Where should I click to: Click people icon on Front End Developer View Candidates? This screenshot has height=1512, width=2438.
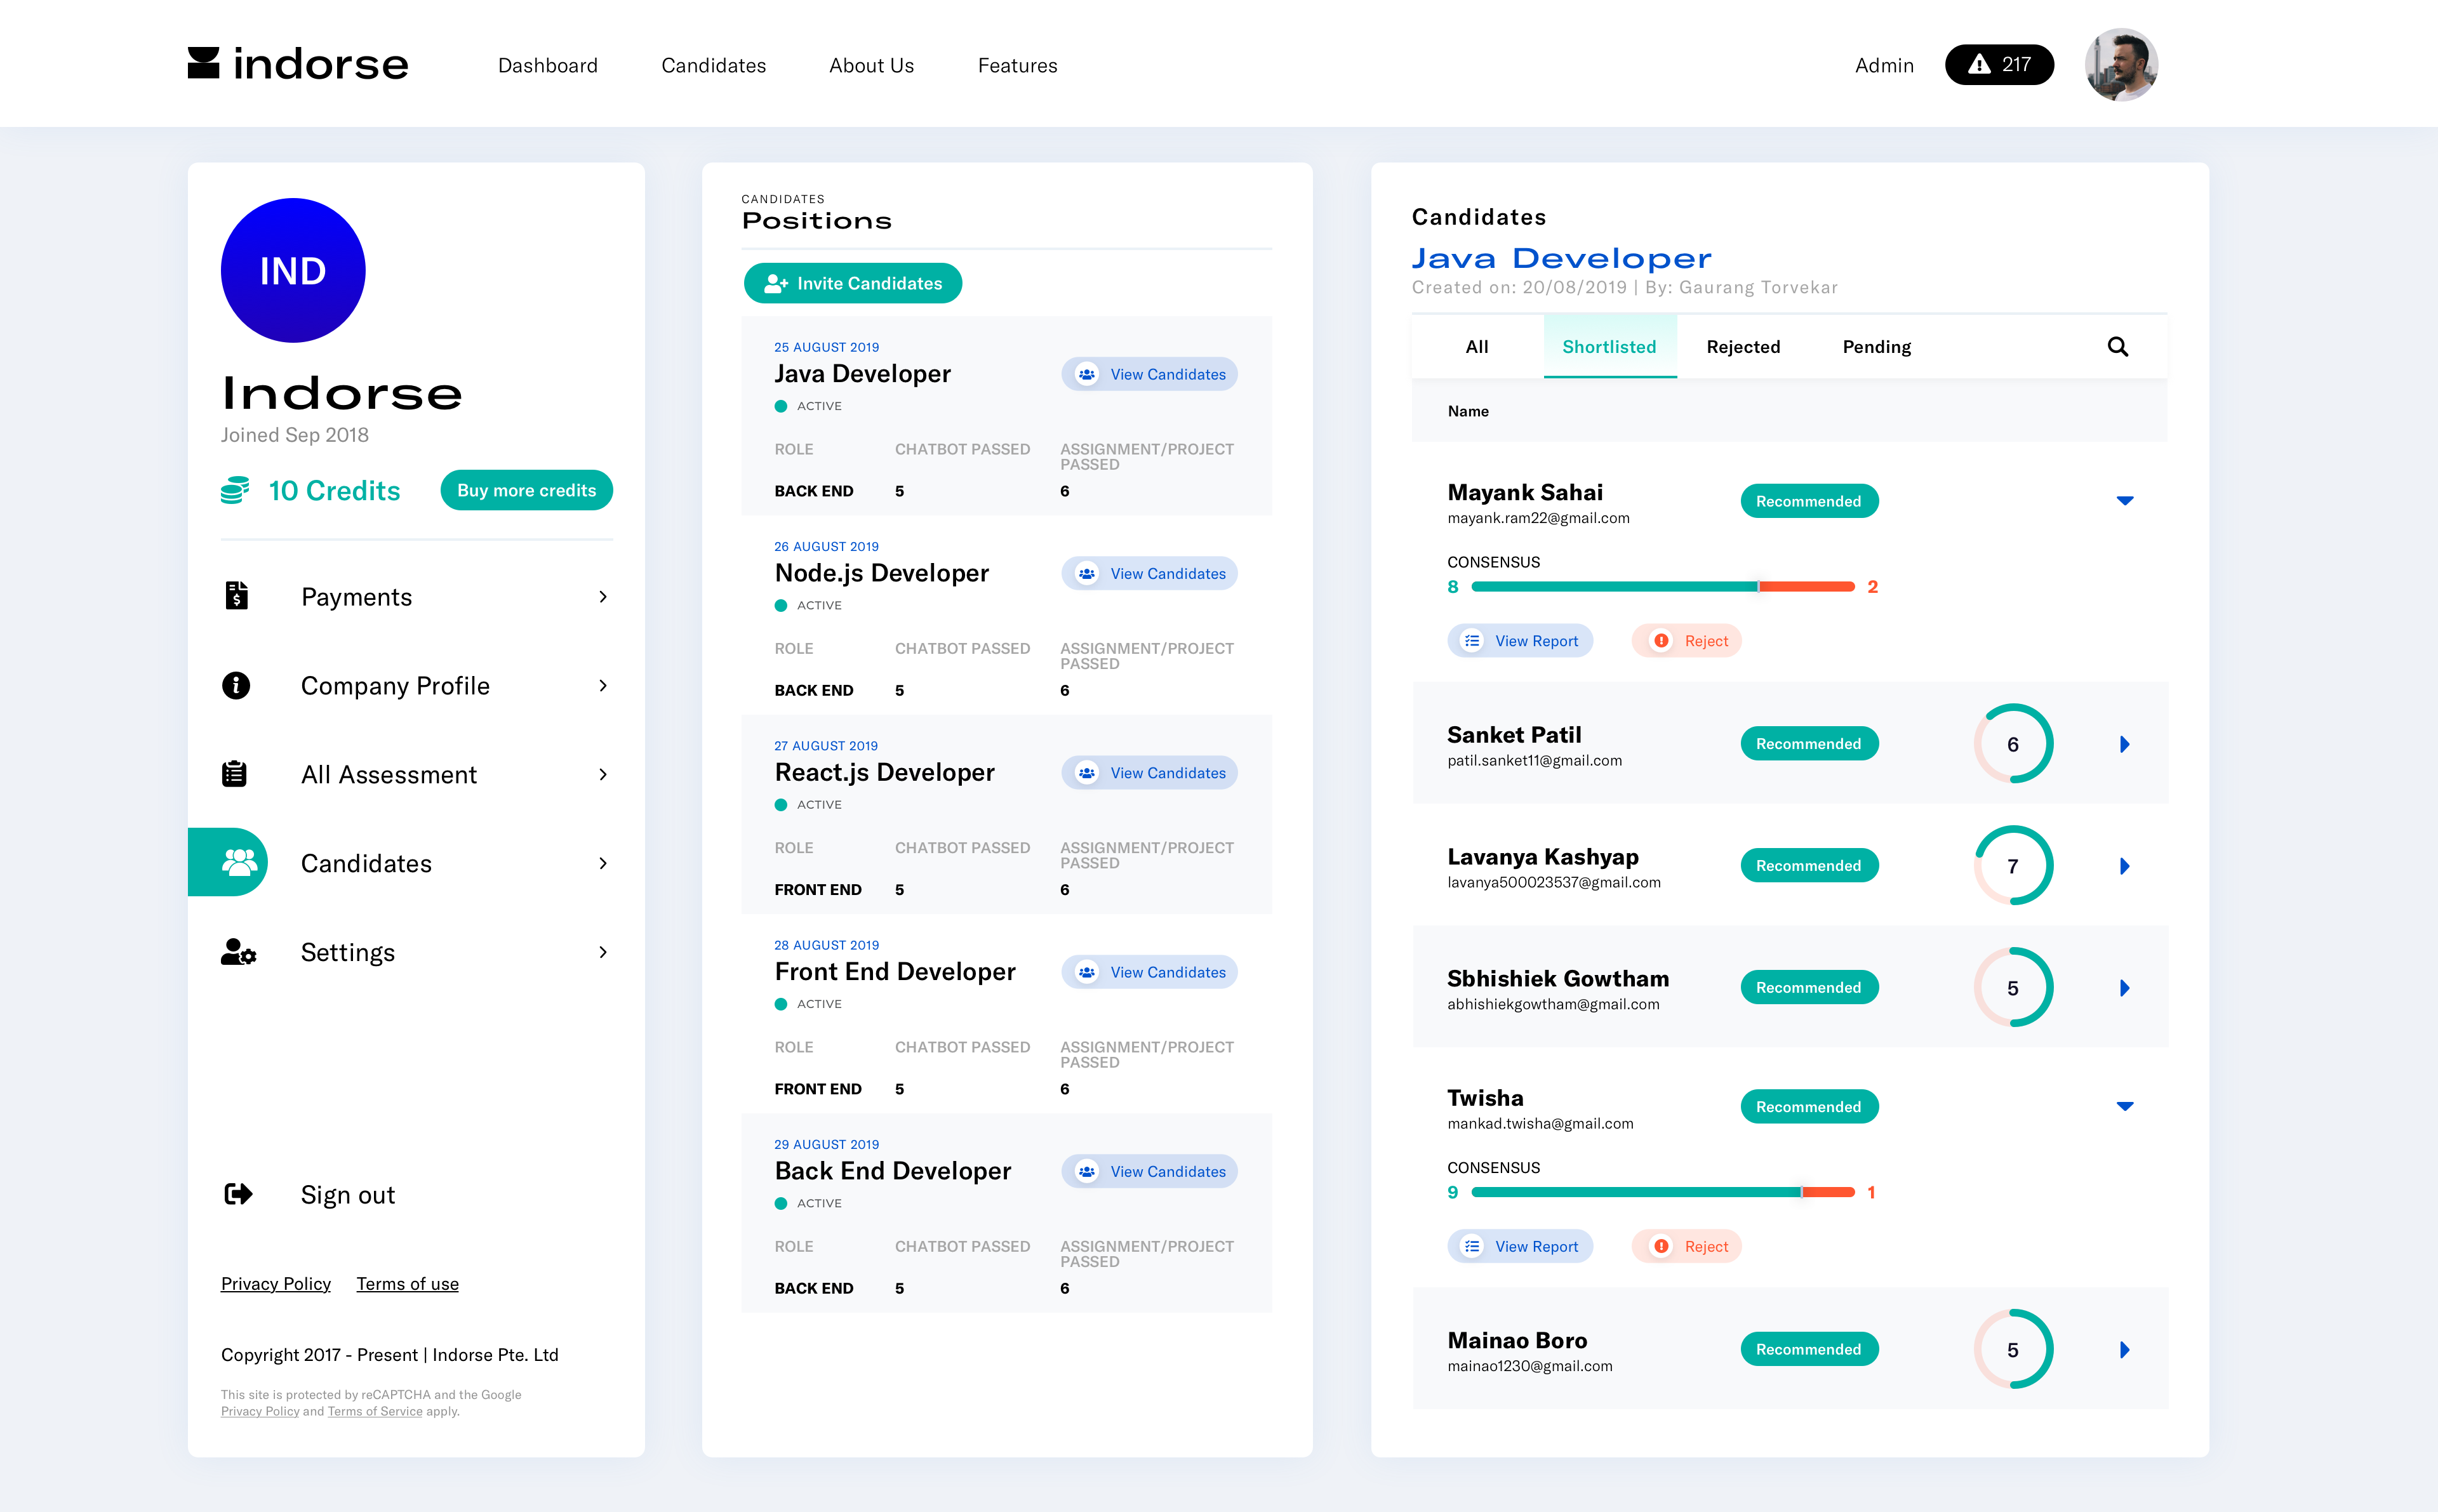tap(1087, 972)
